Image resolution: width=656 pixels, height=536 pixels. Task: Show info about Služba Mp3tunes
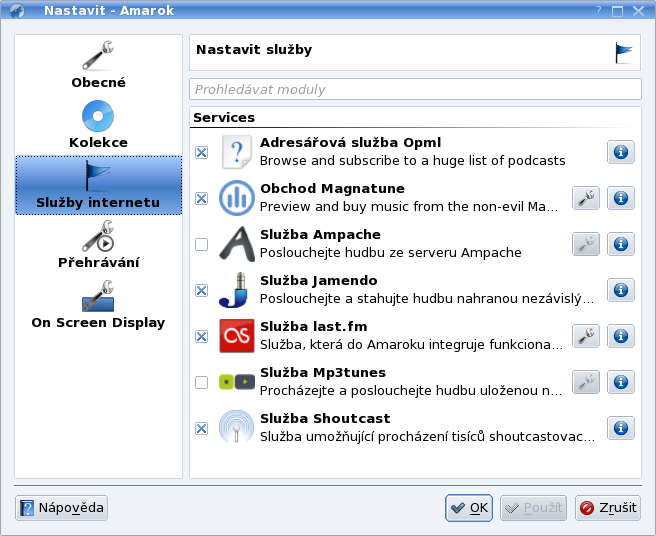621,382
